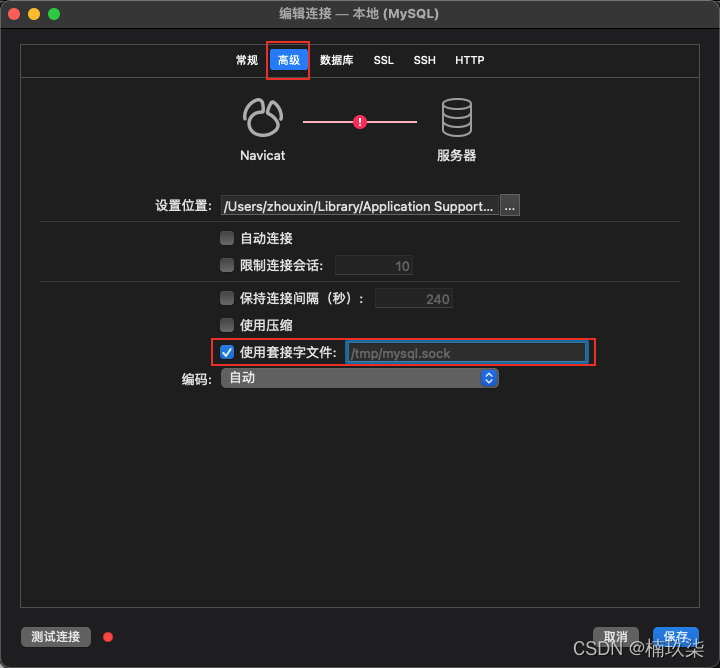Click the socket file path input field
This screenshot has width=720, height=668.
[x=466, y=352]
